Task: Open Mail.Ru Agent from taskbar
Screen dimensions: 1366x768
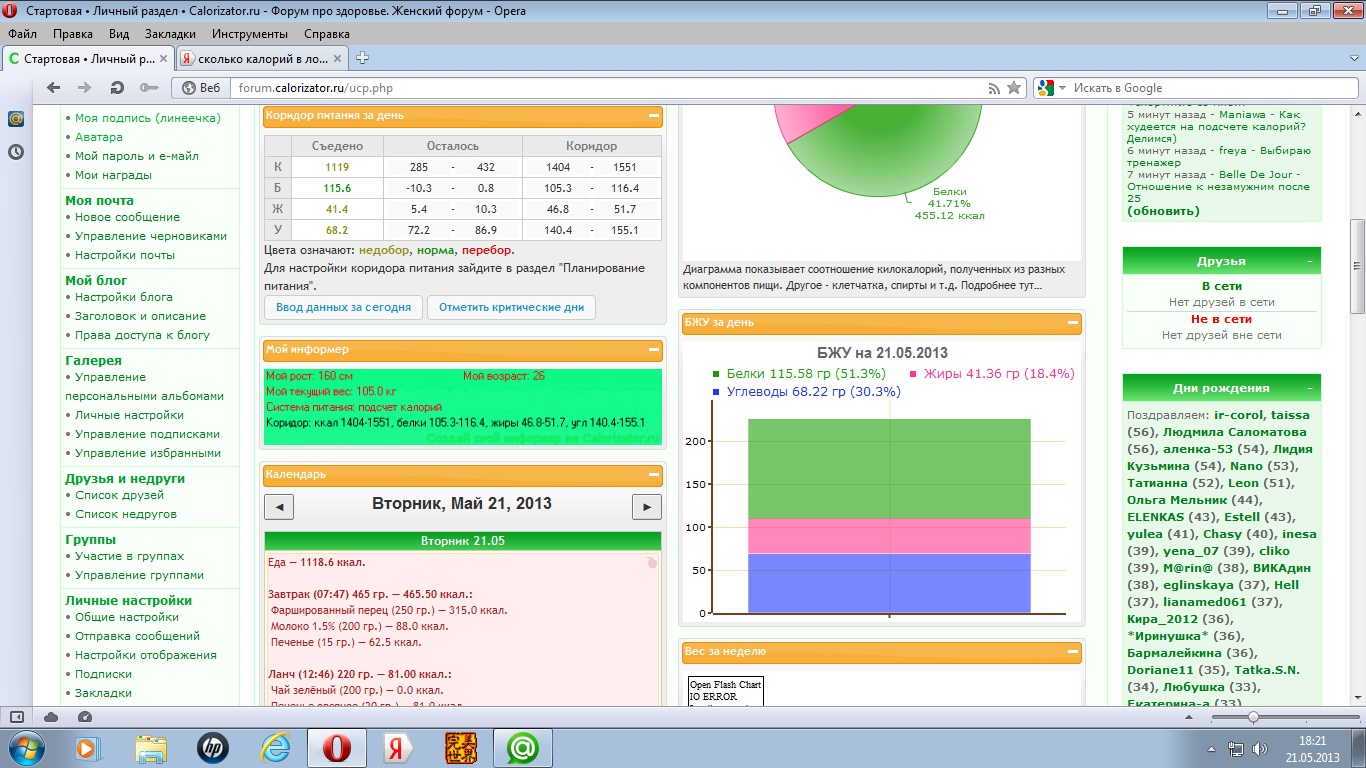Action: 521,747
